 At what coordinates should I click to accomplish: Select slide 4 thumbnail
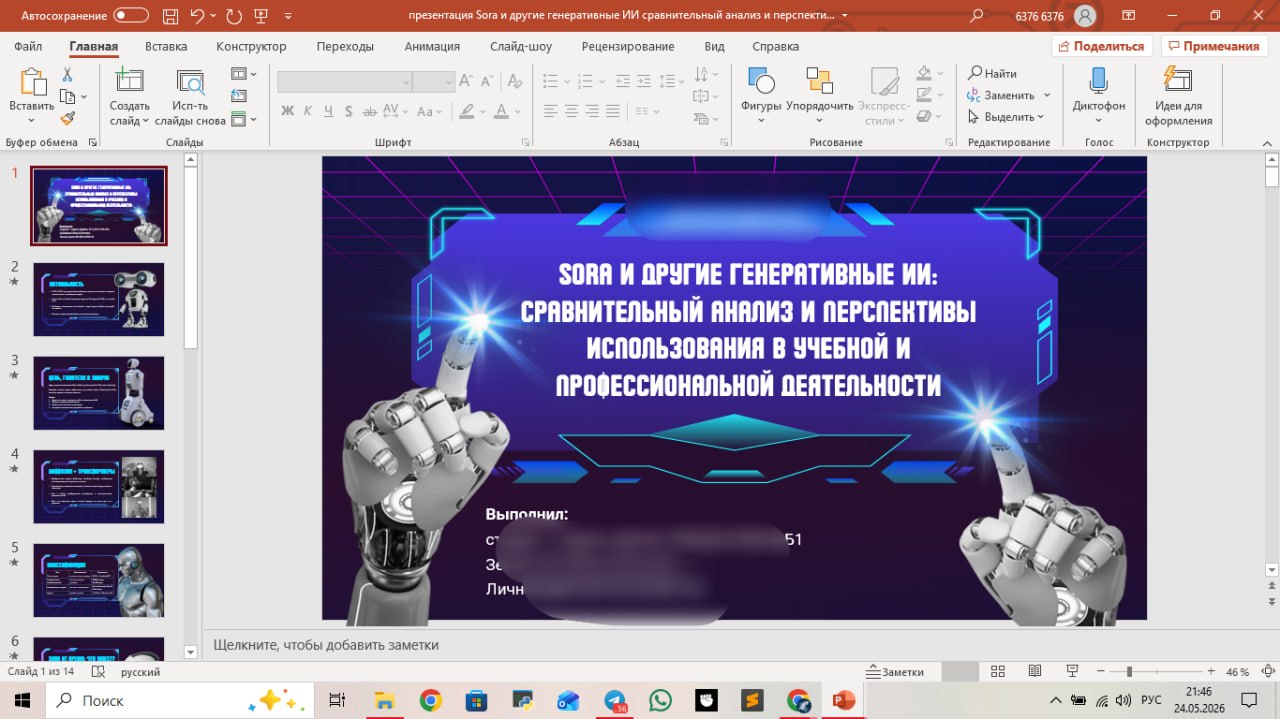pyautogui.click(x=99, y=487)
